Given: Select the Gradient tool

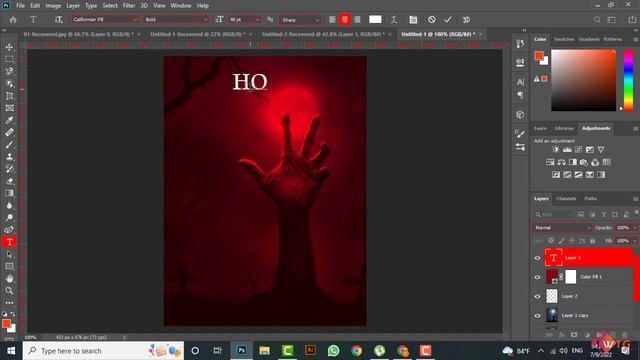Looking at the screenshot, I should [9, 193].
